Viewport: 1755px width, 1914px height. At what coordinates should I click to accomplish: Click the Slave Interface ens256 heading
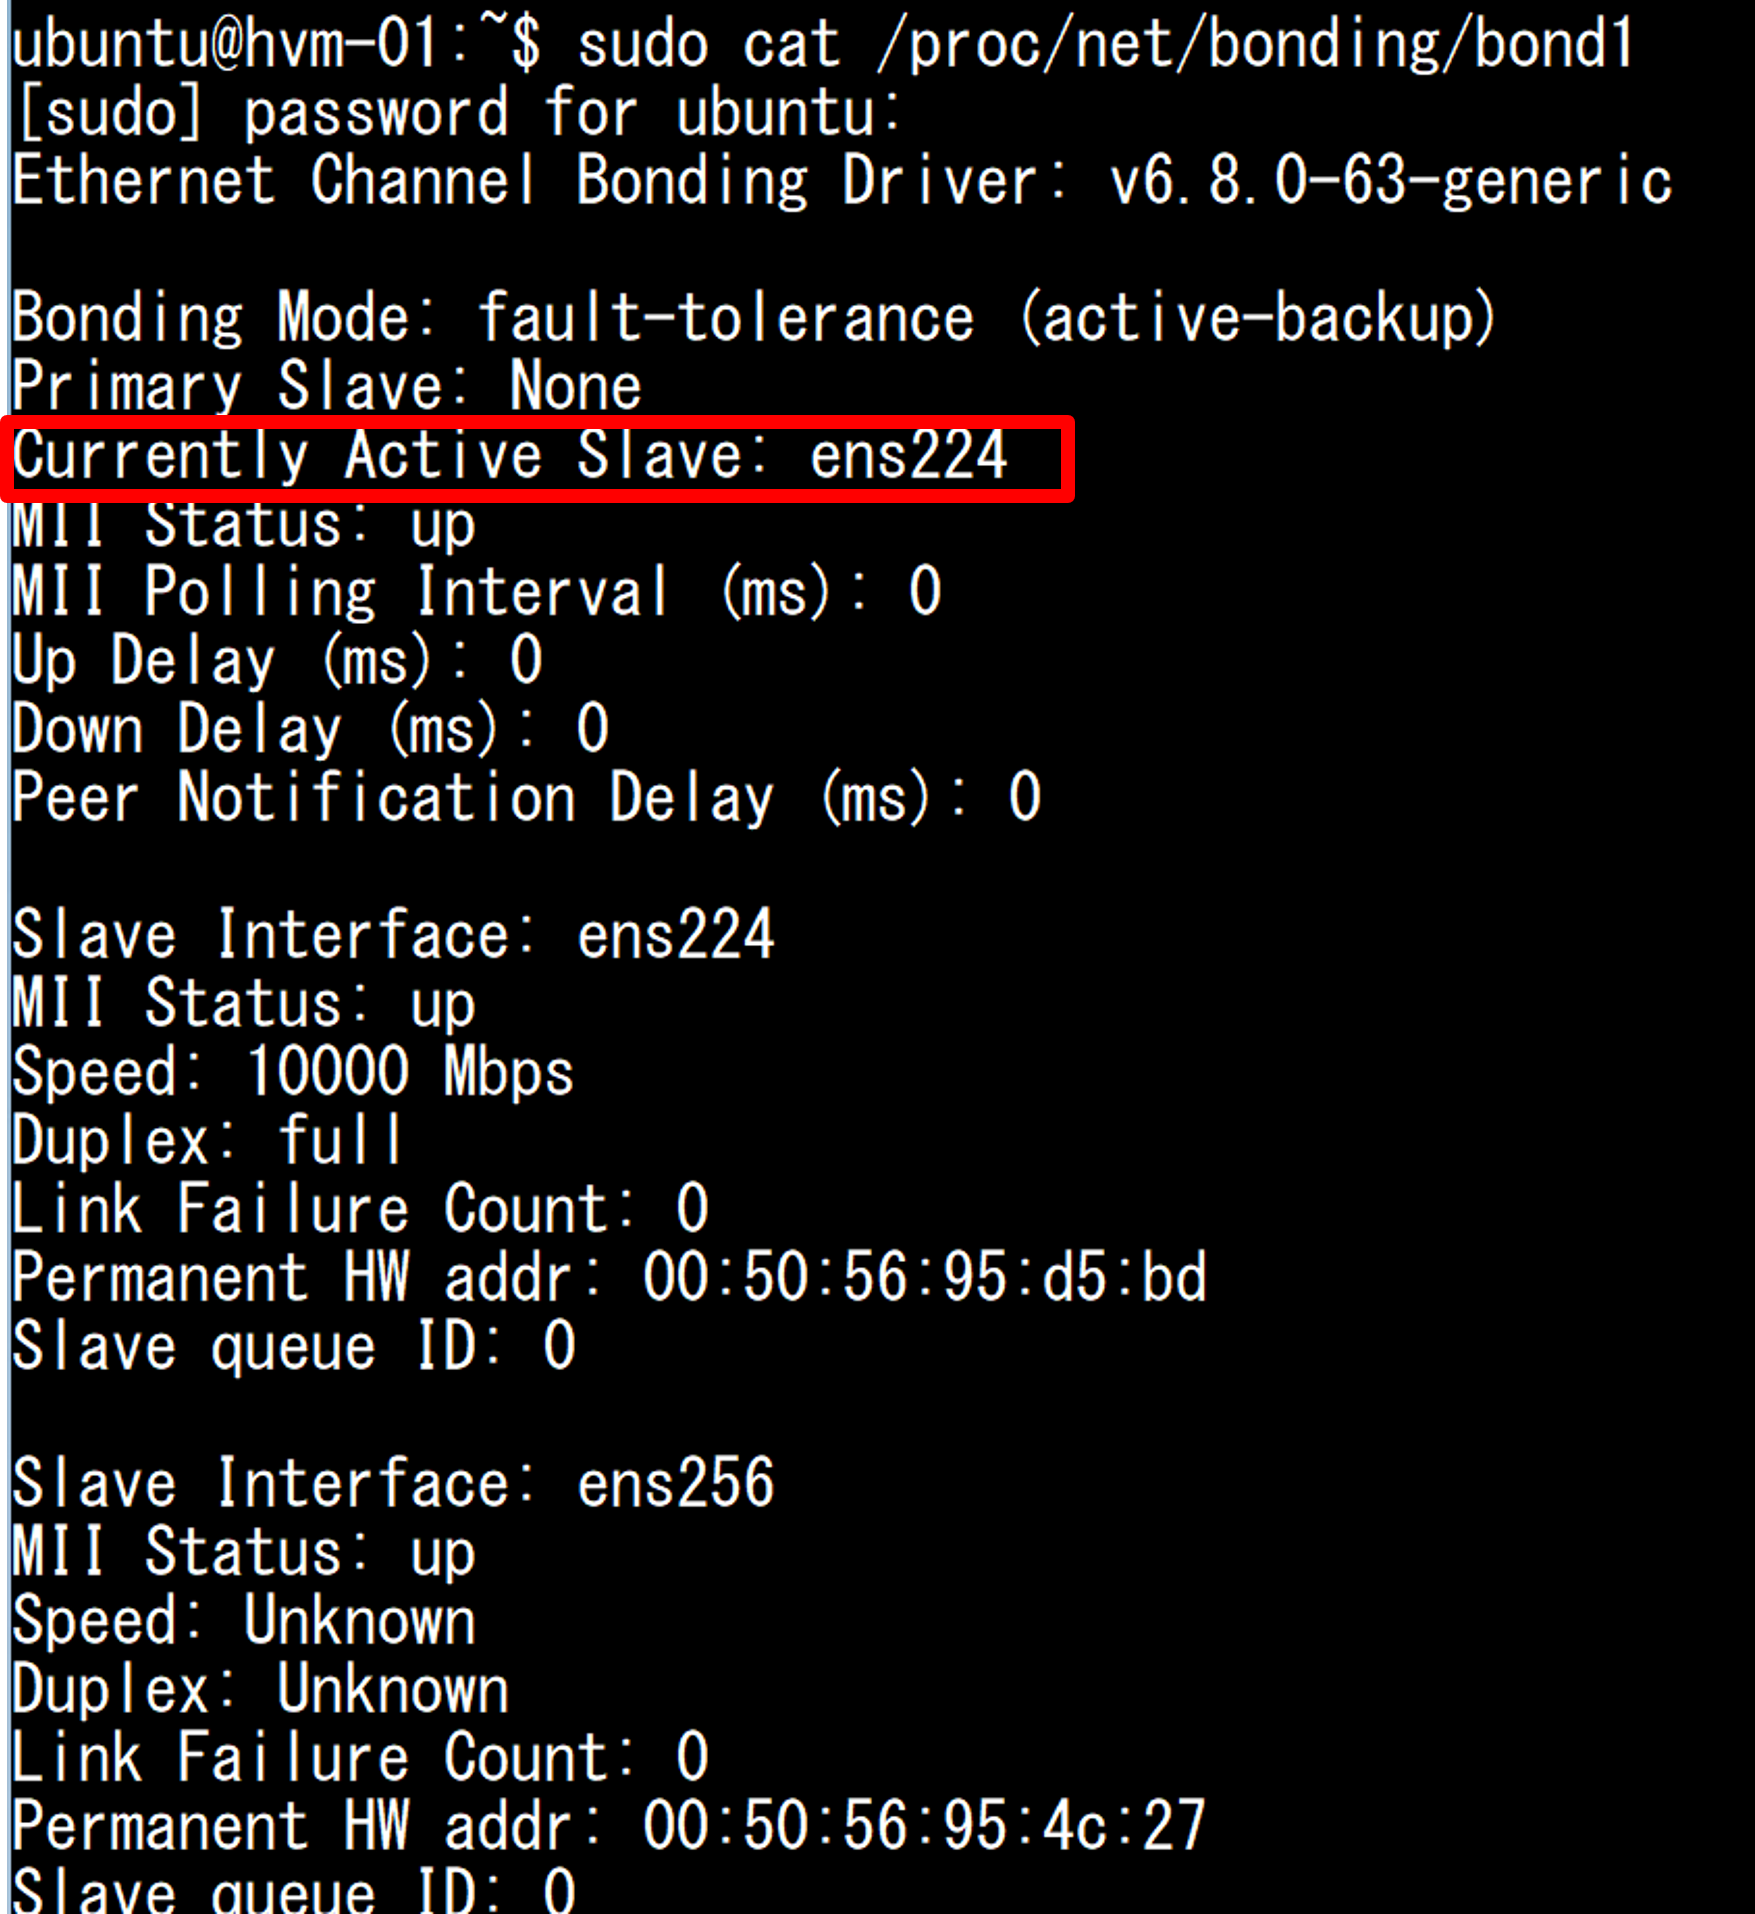pos(394,1483)
